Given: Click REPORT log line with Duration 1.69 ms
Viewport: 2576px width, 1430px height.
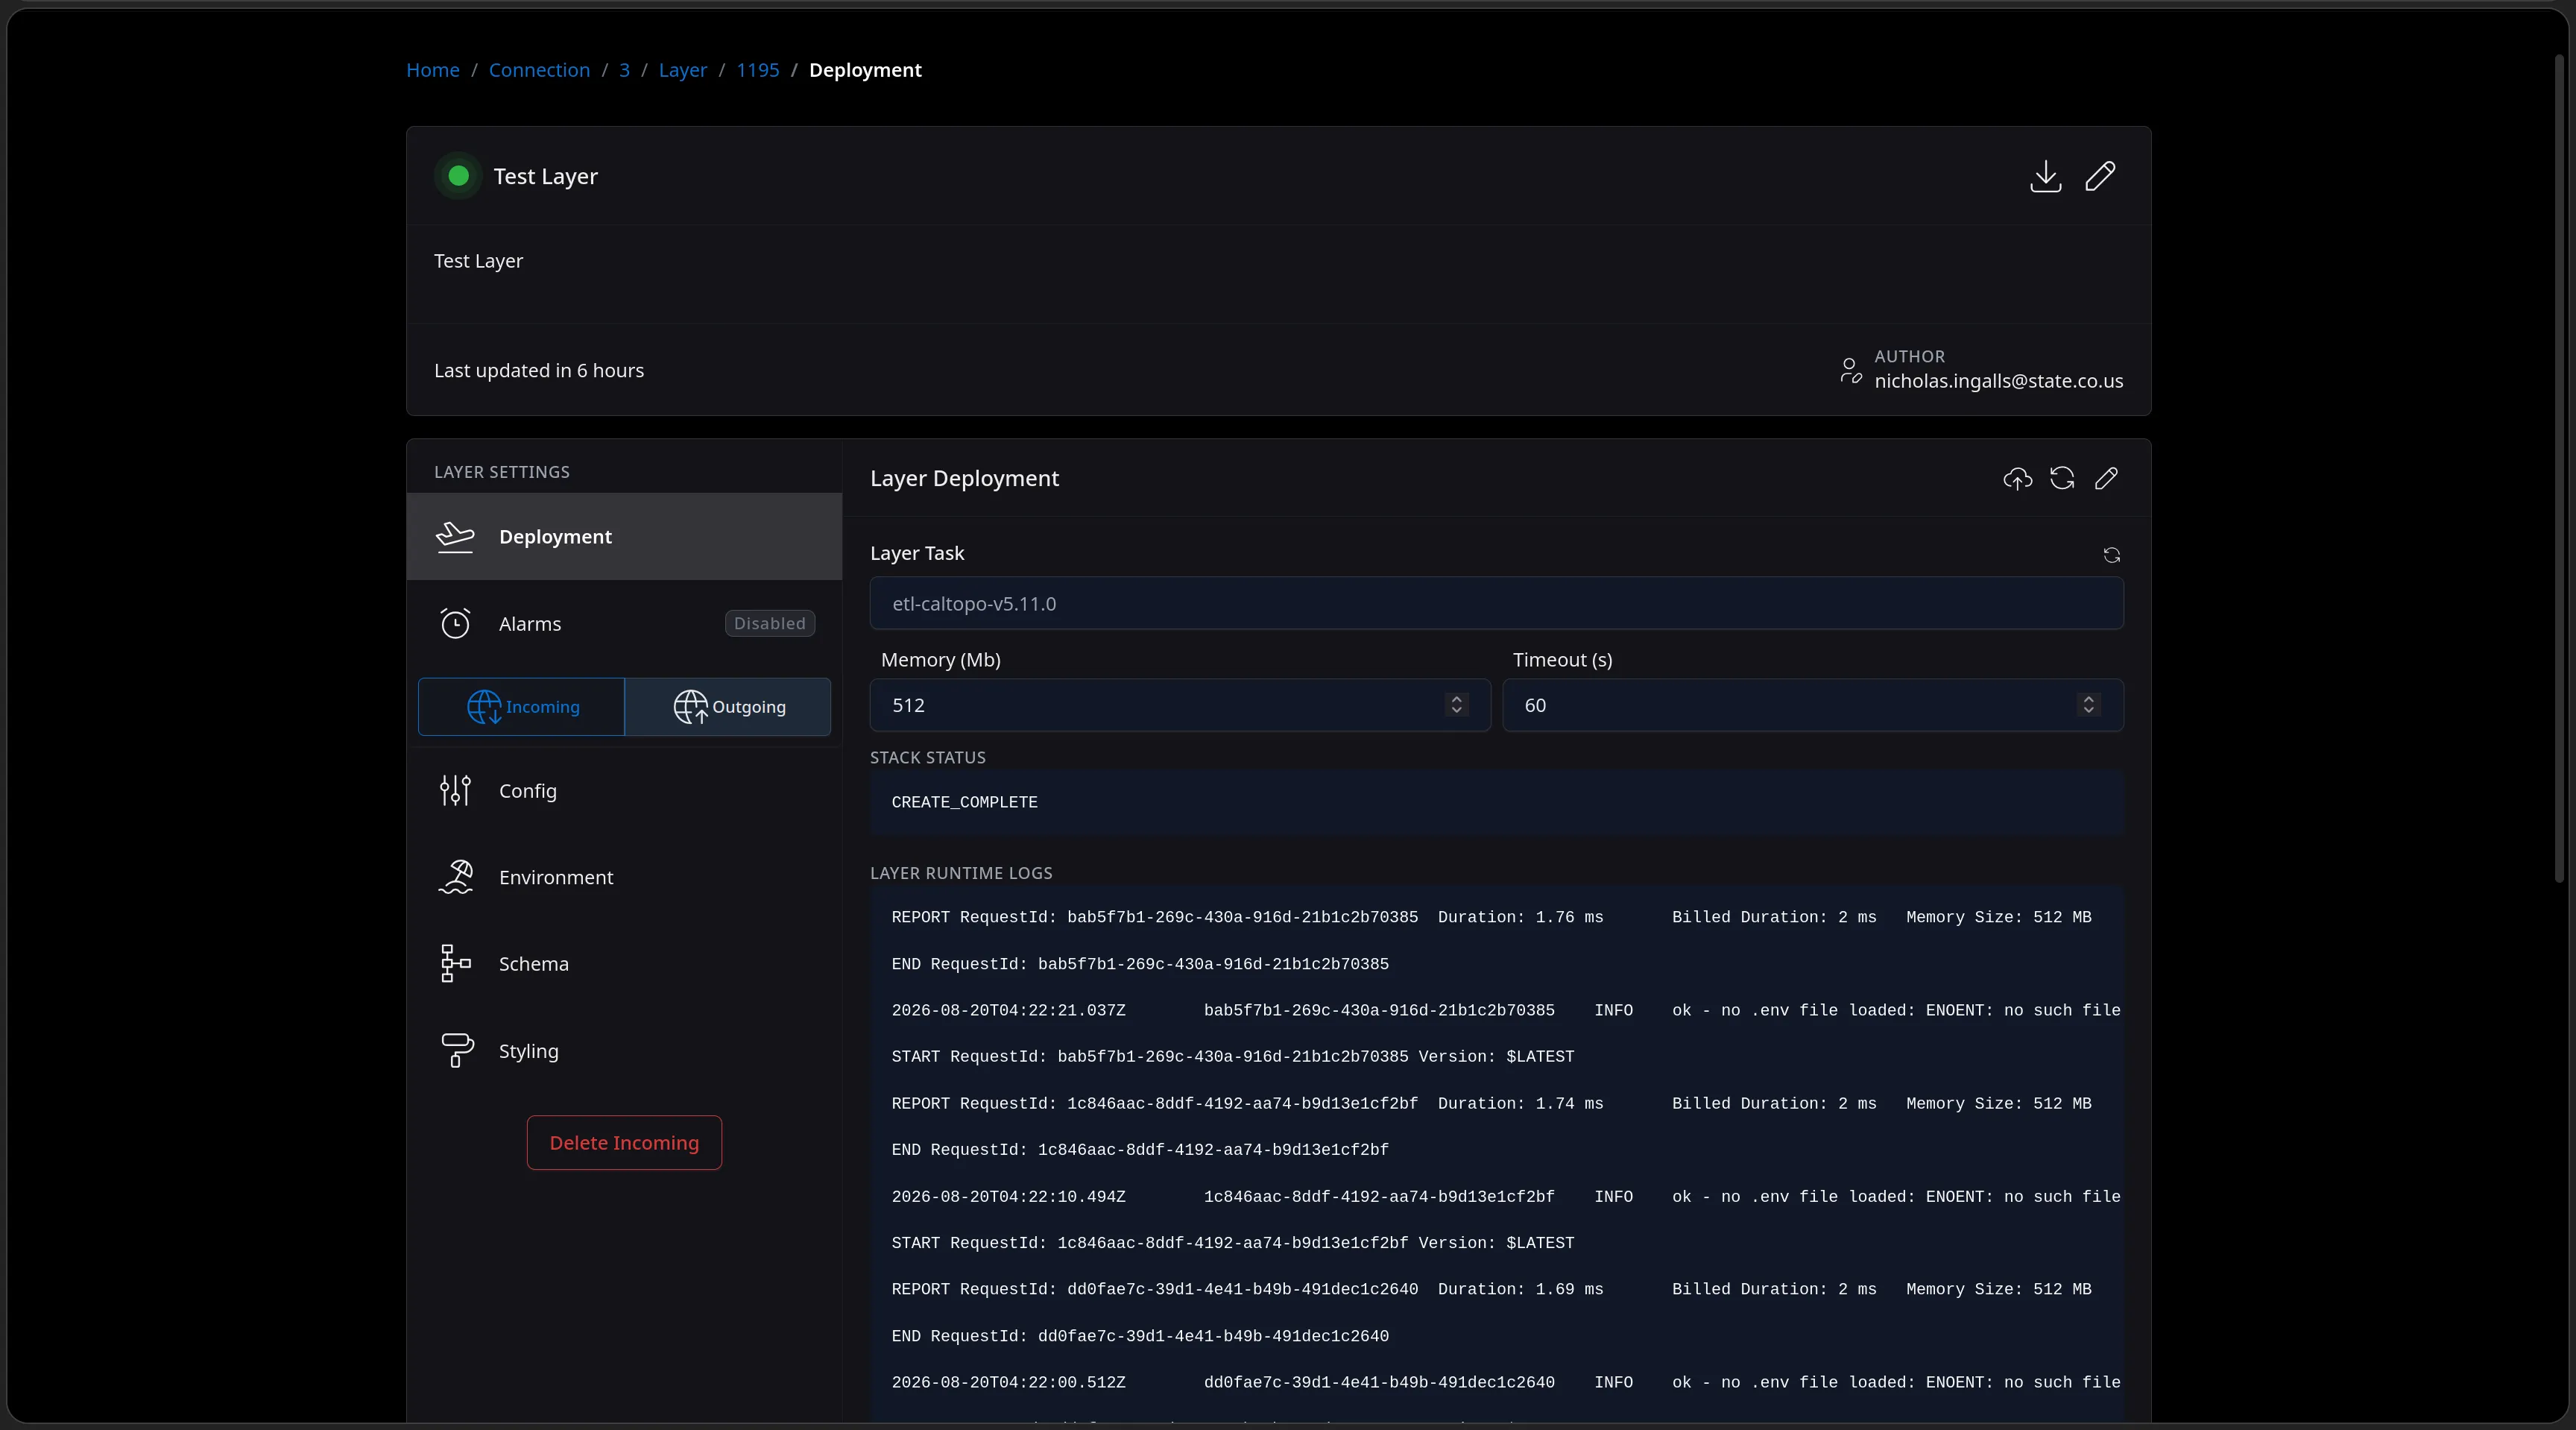Looking at the screenshot, I should [x=1491, y=1289].
